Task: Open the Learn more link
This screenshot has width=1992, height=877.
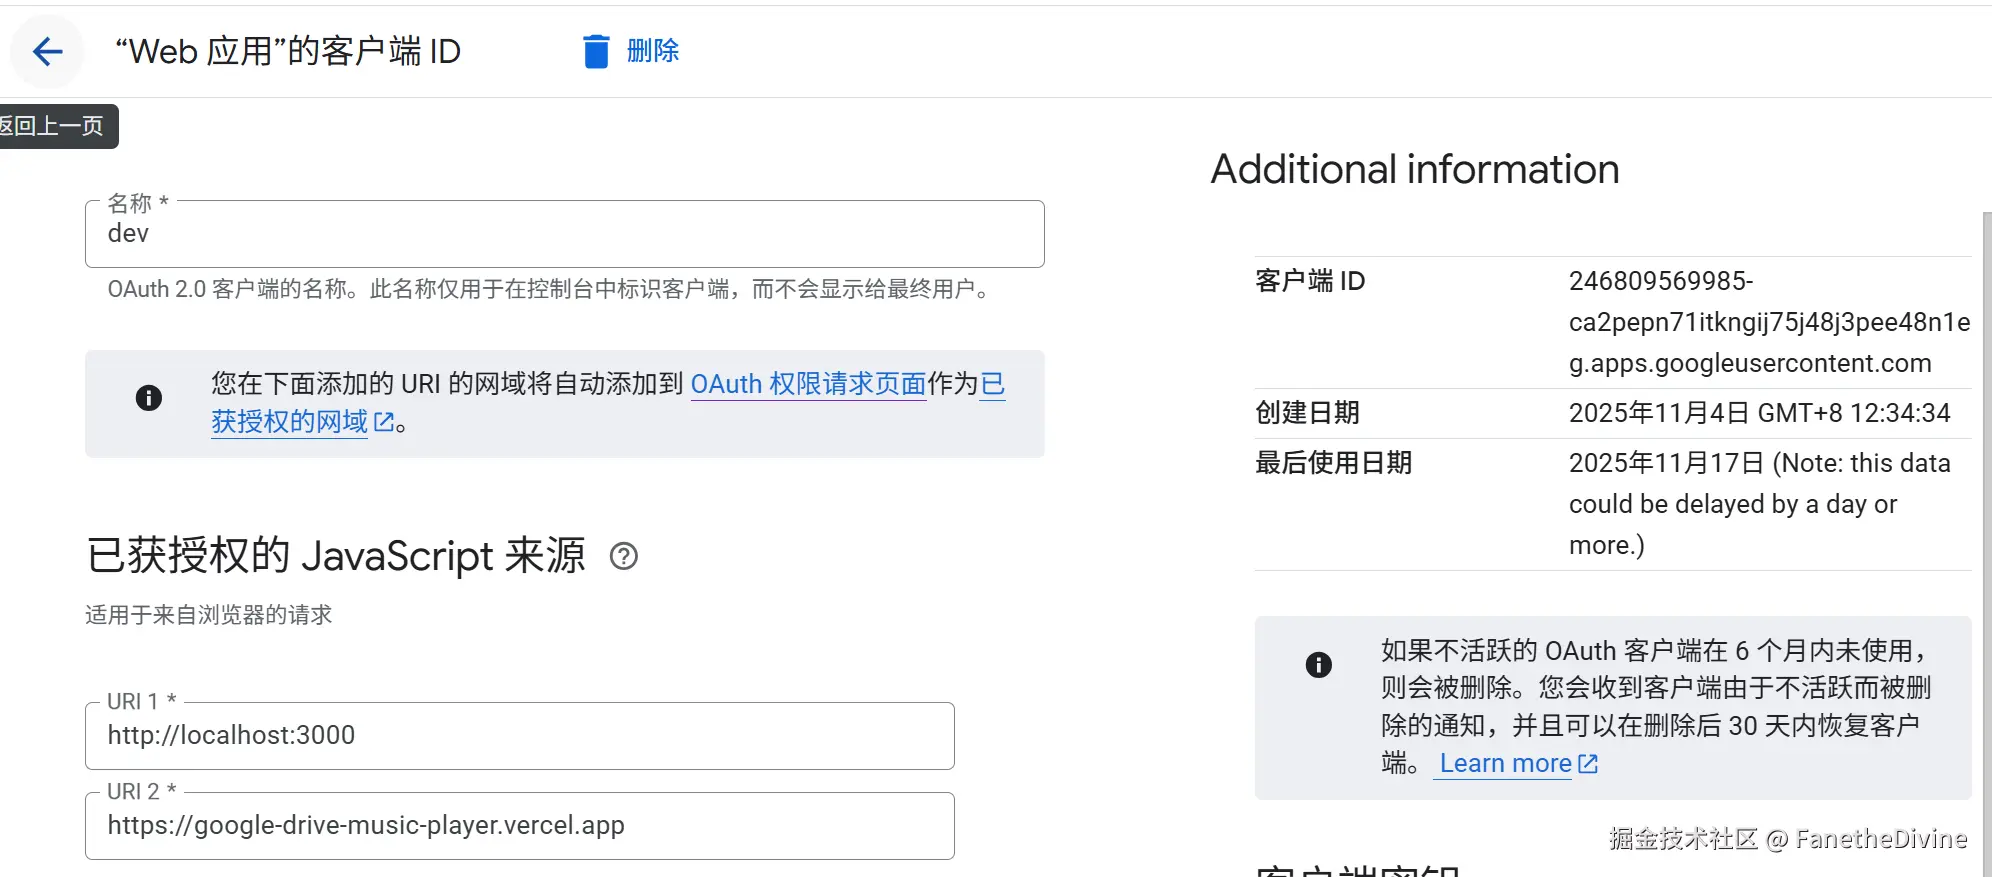Action: (1505, 764)
